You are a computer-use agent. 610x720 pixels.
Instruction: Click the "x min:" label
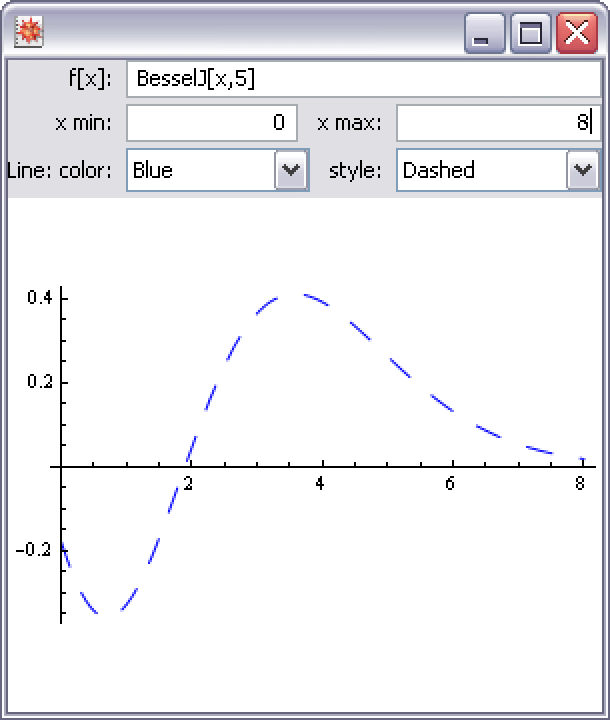[x=84, y=123]
